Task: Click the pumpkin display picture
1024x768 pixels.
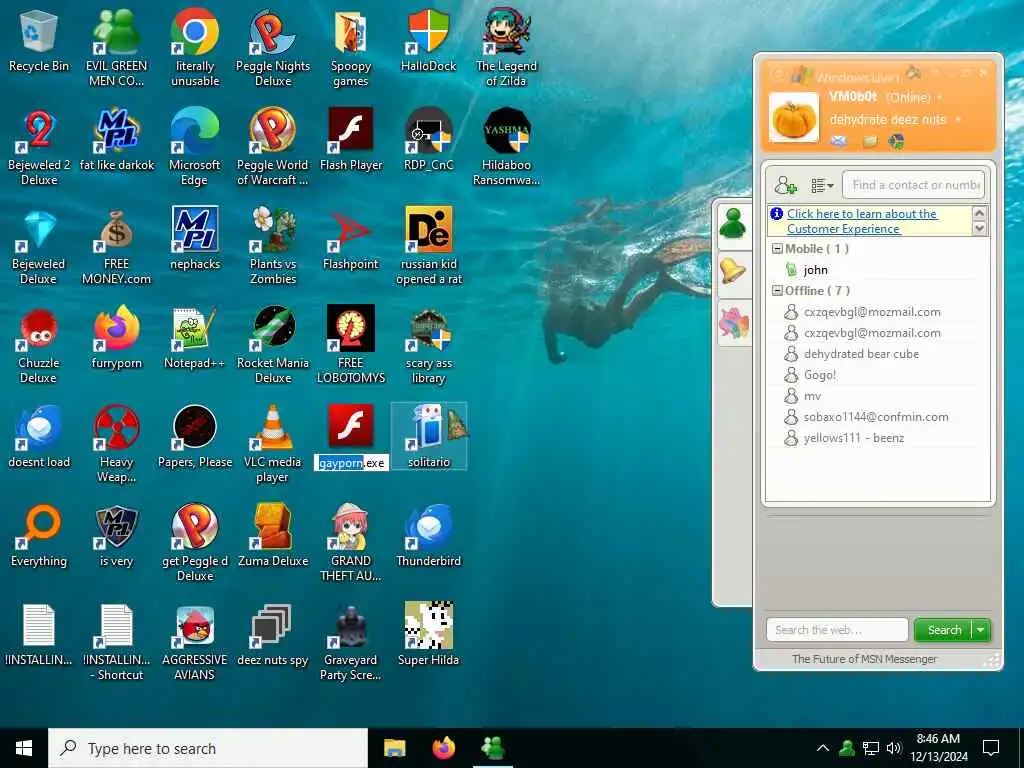Action: [793, 118]
